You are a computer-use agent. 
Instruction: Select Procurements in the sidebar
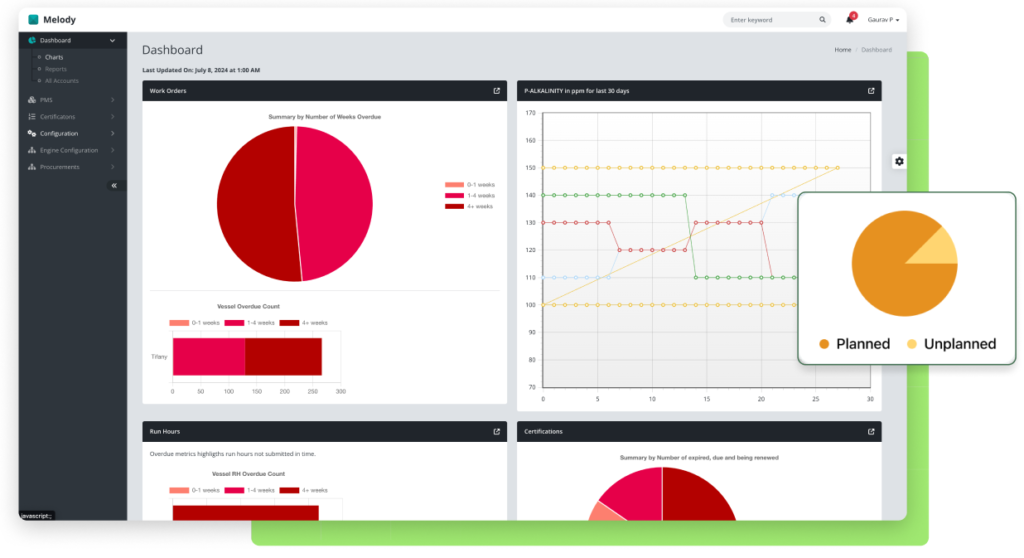click(x=59, y=167)
